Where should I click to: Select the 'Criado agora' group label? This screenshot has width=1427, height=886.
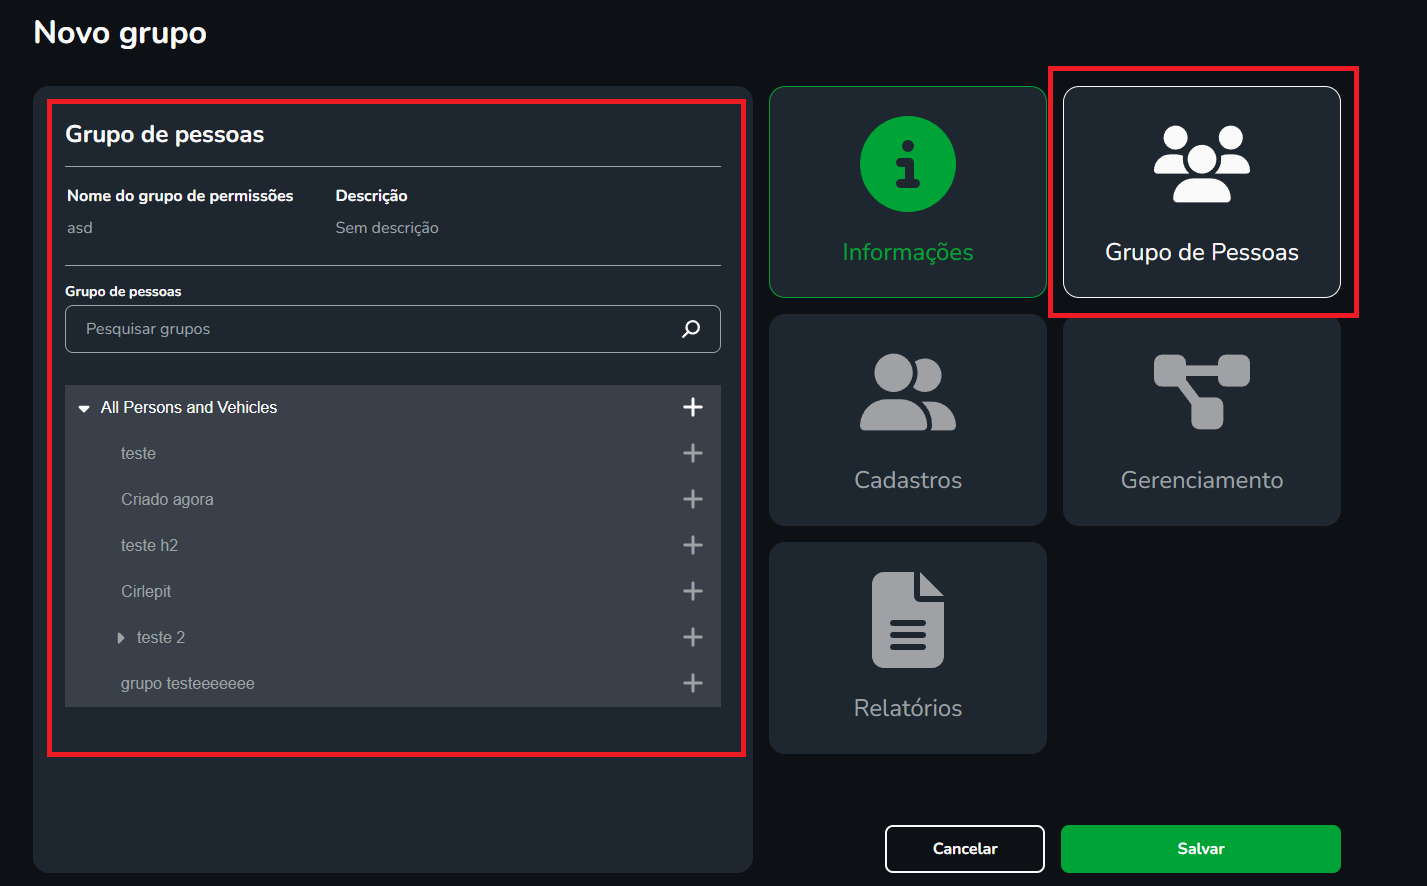pos(167,499)
